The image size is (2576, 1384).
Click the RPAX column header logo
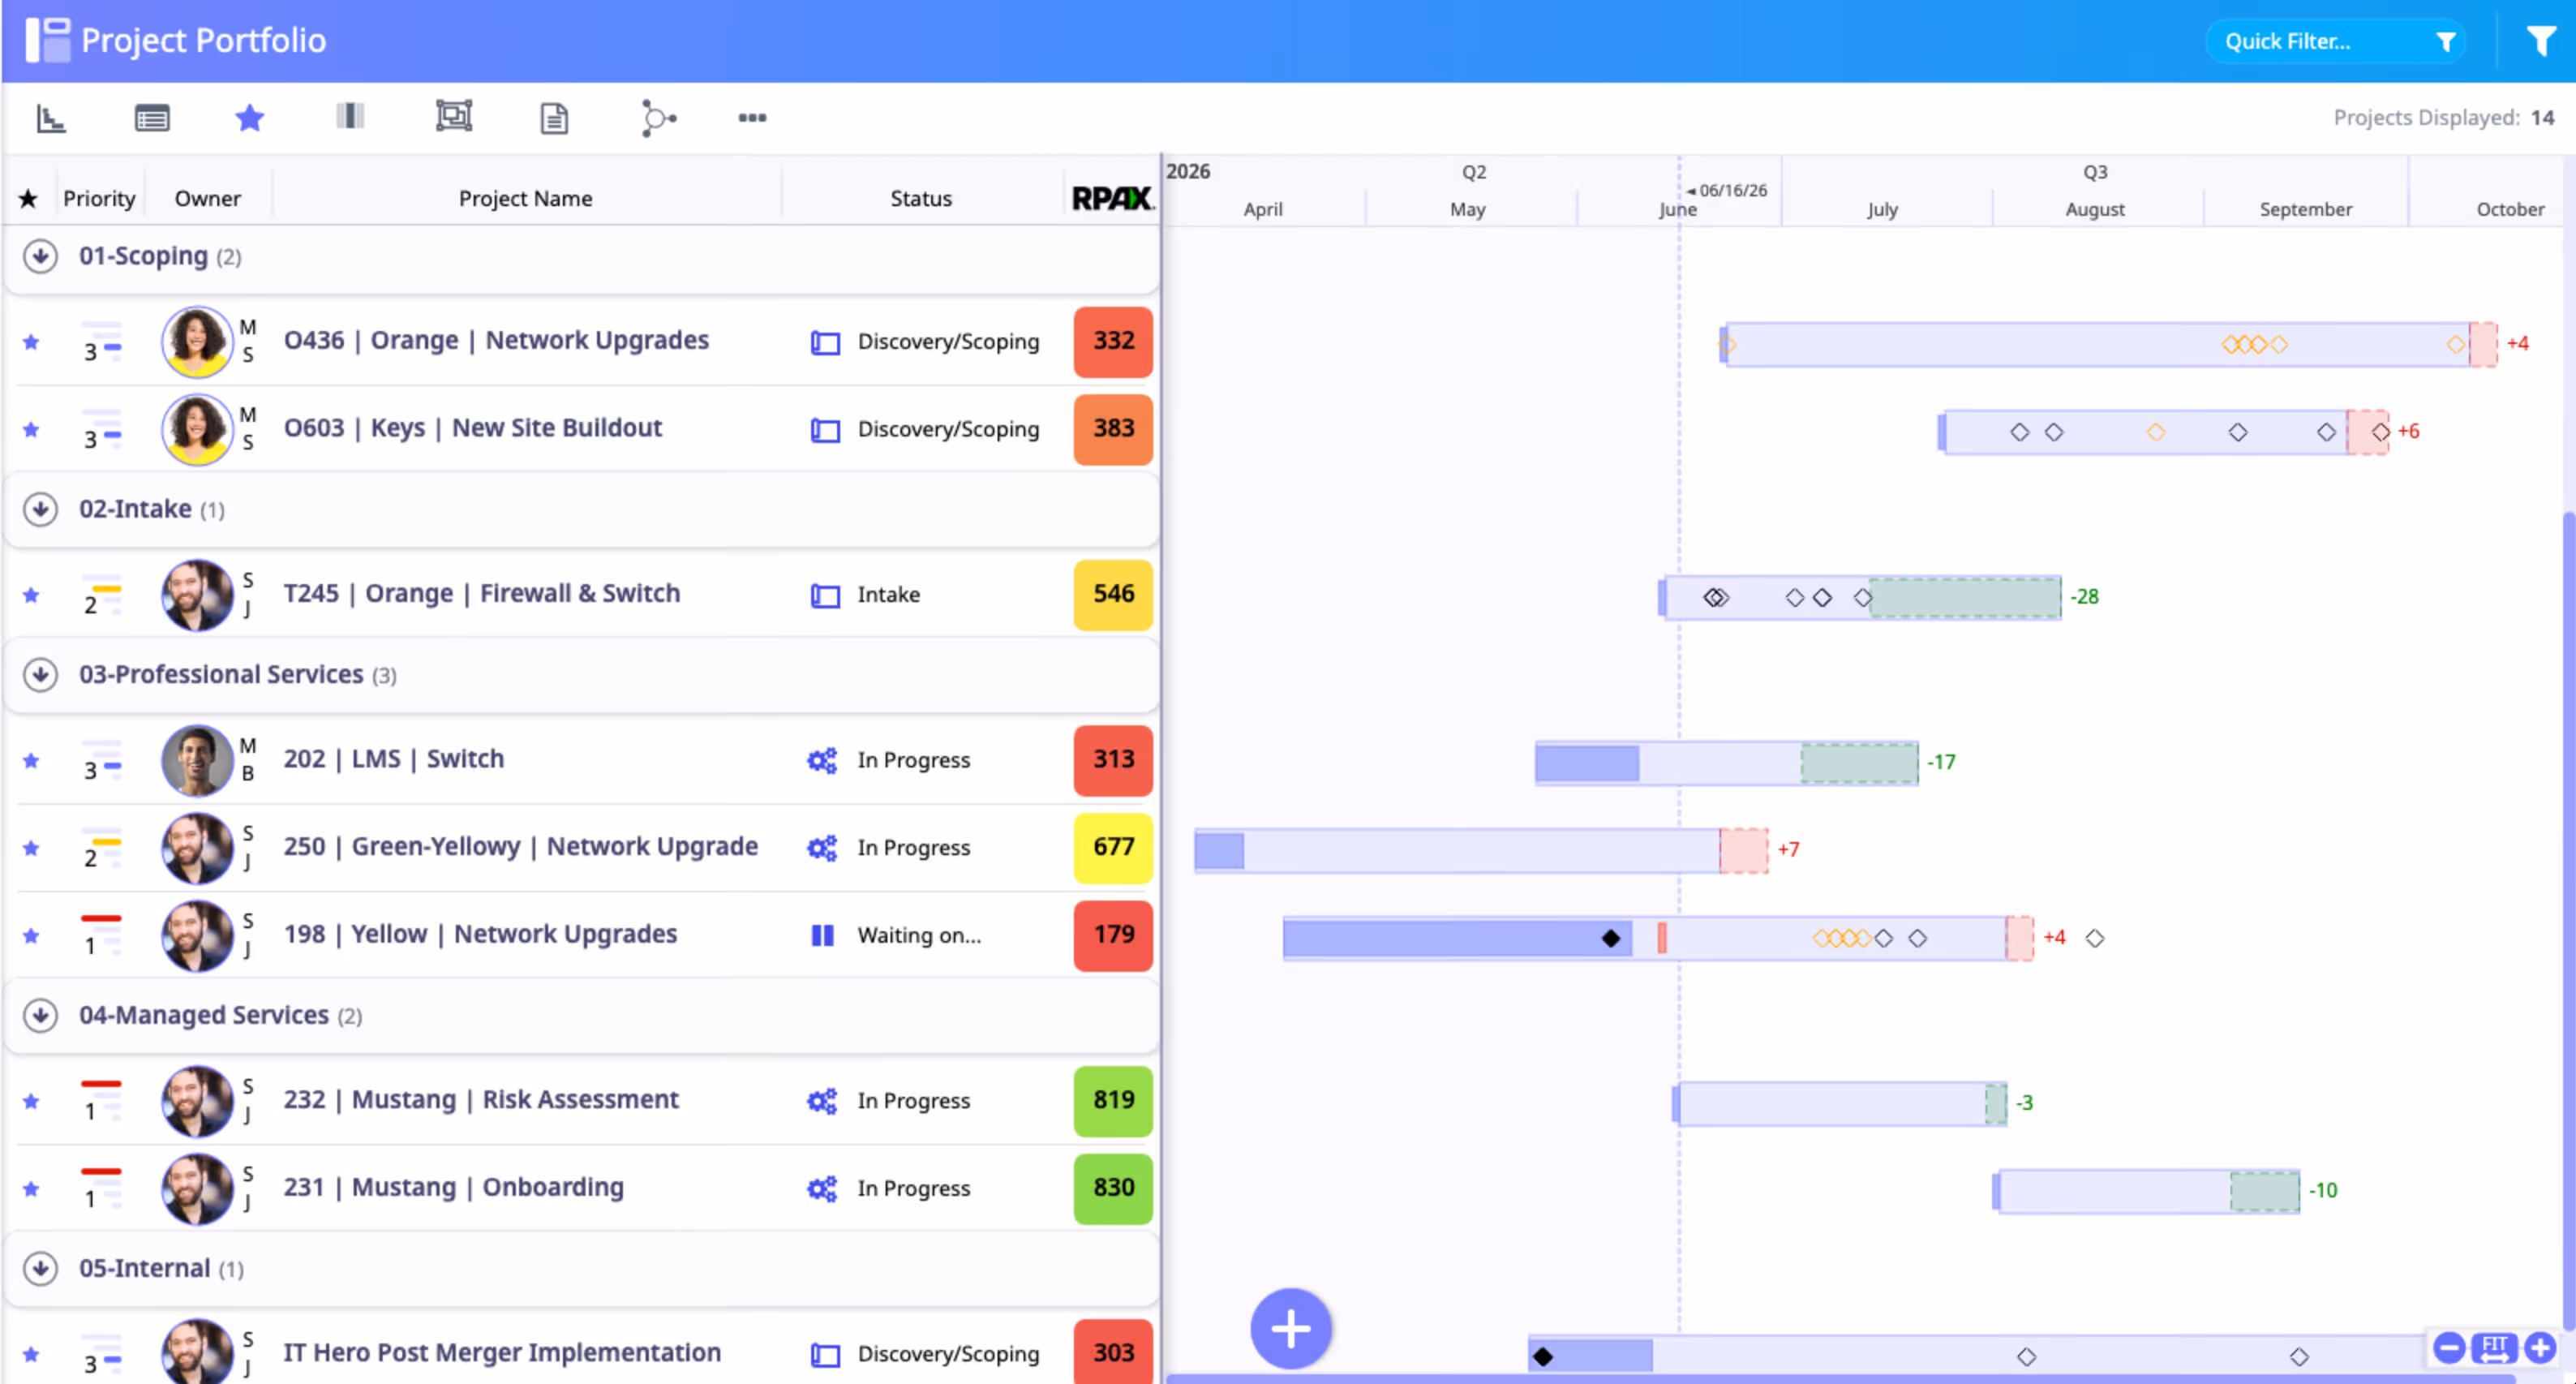point(1113,198)
